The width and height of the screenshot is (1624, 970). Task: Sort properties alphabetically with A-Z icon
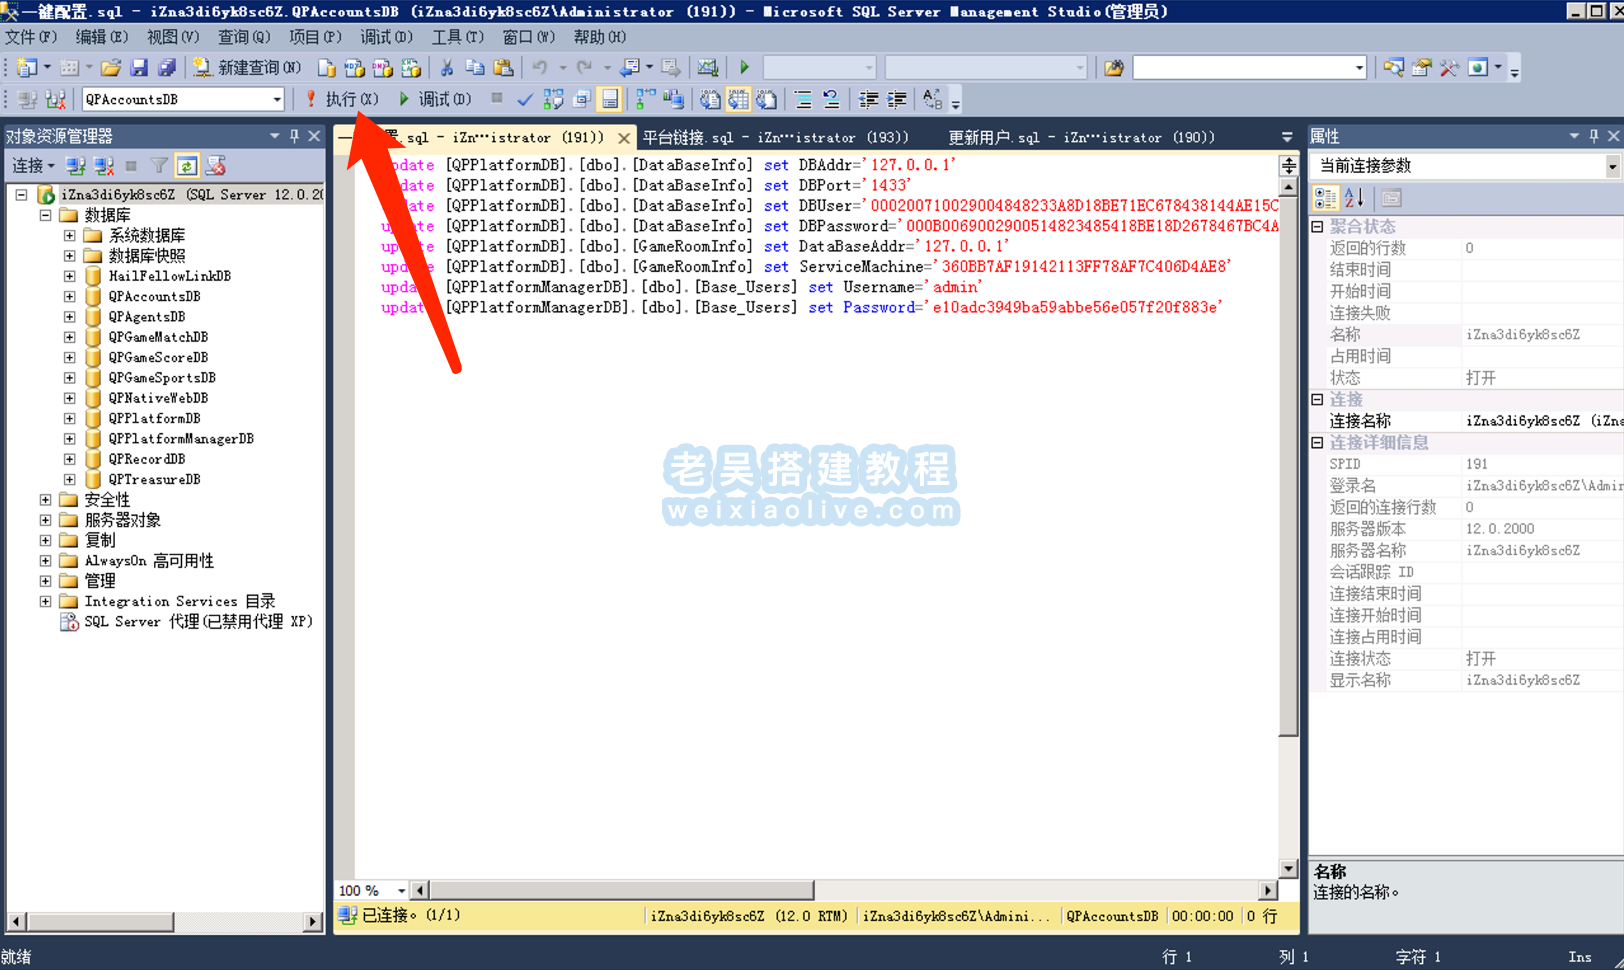click(1354, 197)
